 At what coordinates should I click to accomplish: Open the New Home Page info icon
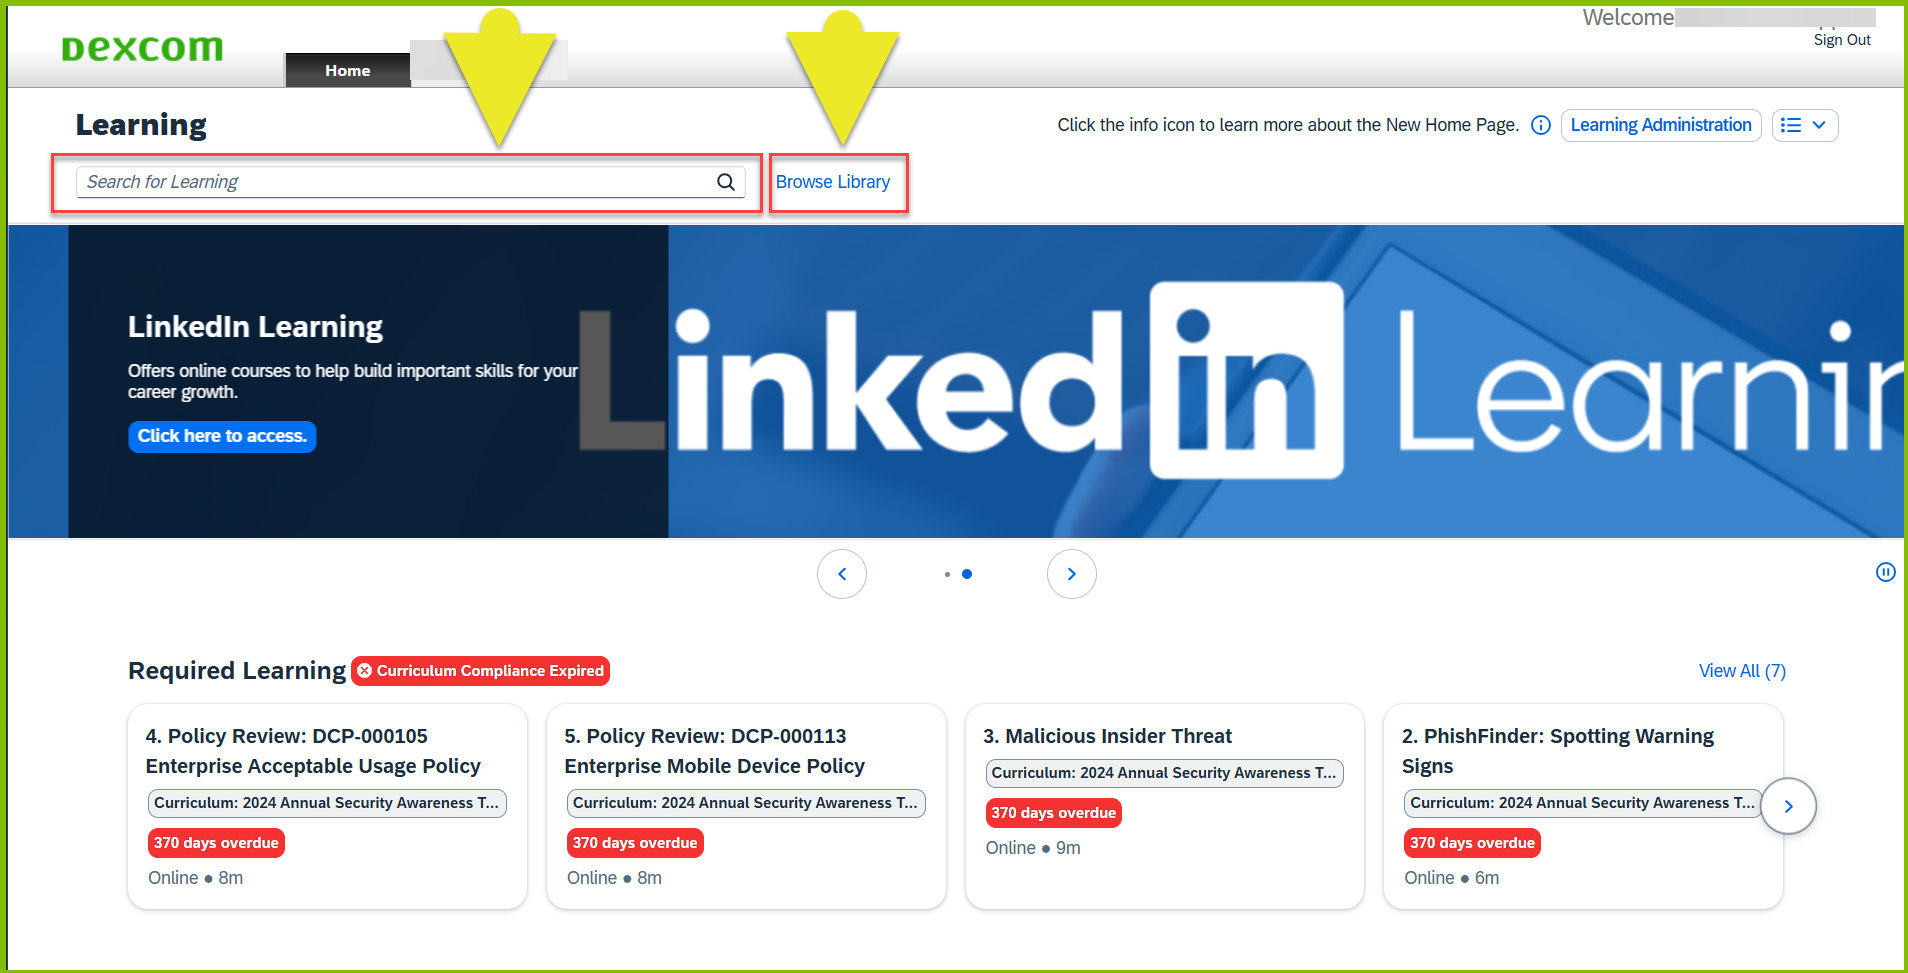pyautogui.click(x=1541, y=125)
